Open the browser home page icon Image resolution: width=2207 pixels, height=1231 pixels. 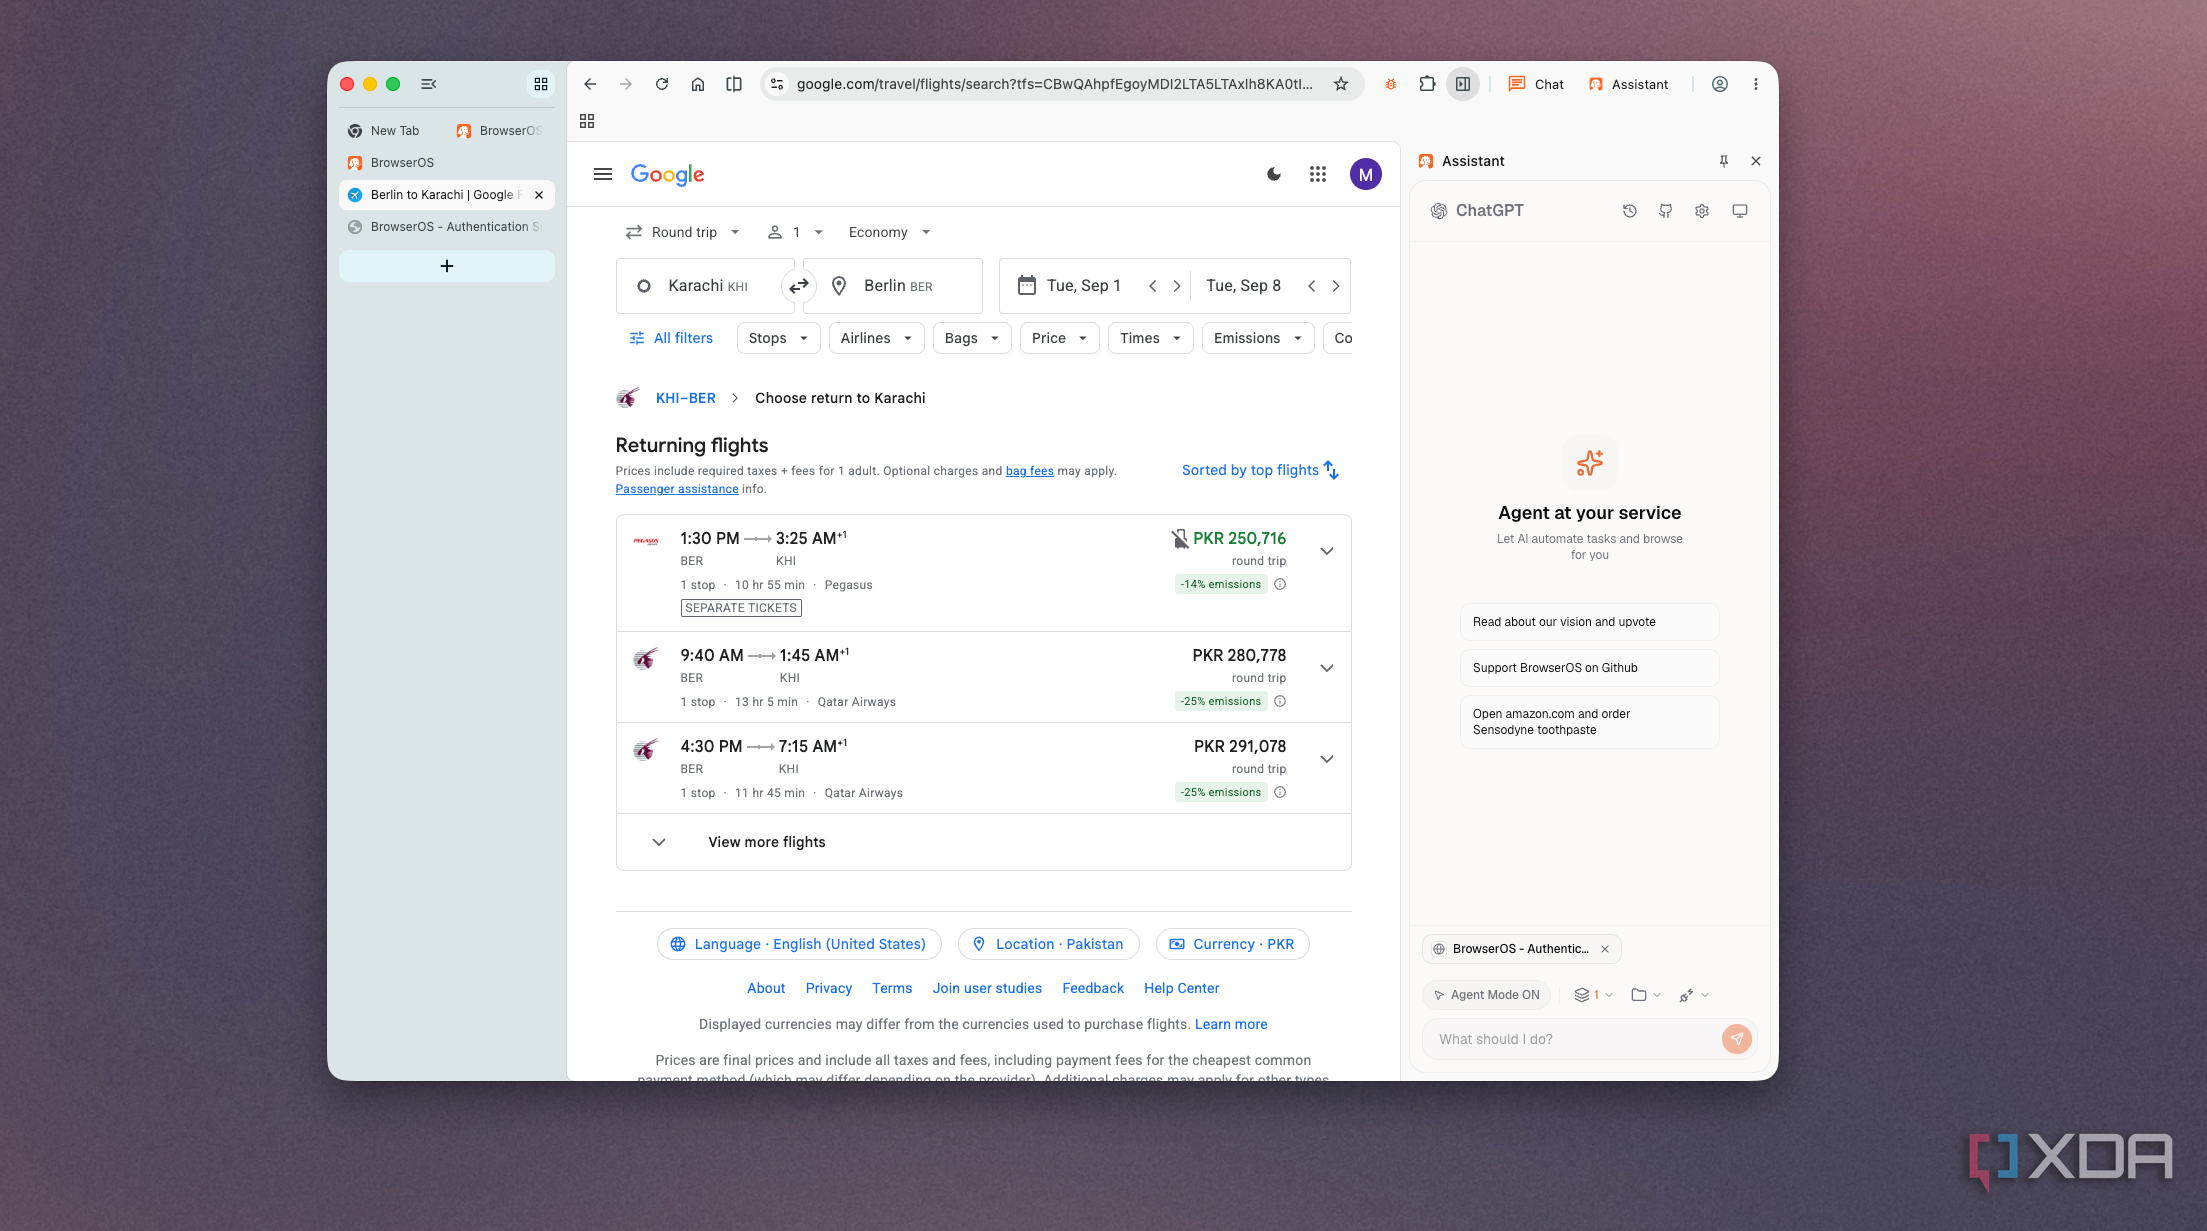[698, 84]
